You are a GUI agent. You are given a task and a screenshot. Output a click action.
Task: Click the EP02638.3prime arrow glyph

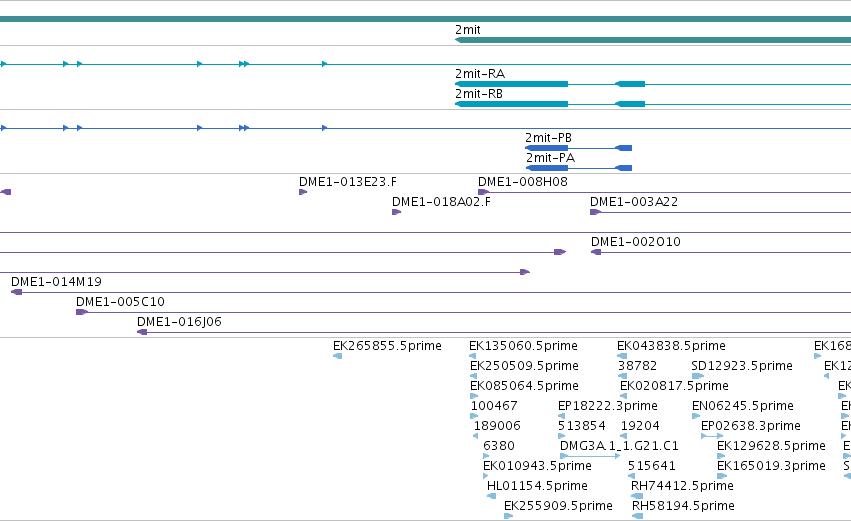[x=712, y=436]
